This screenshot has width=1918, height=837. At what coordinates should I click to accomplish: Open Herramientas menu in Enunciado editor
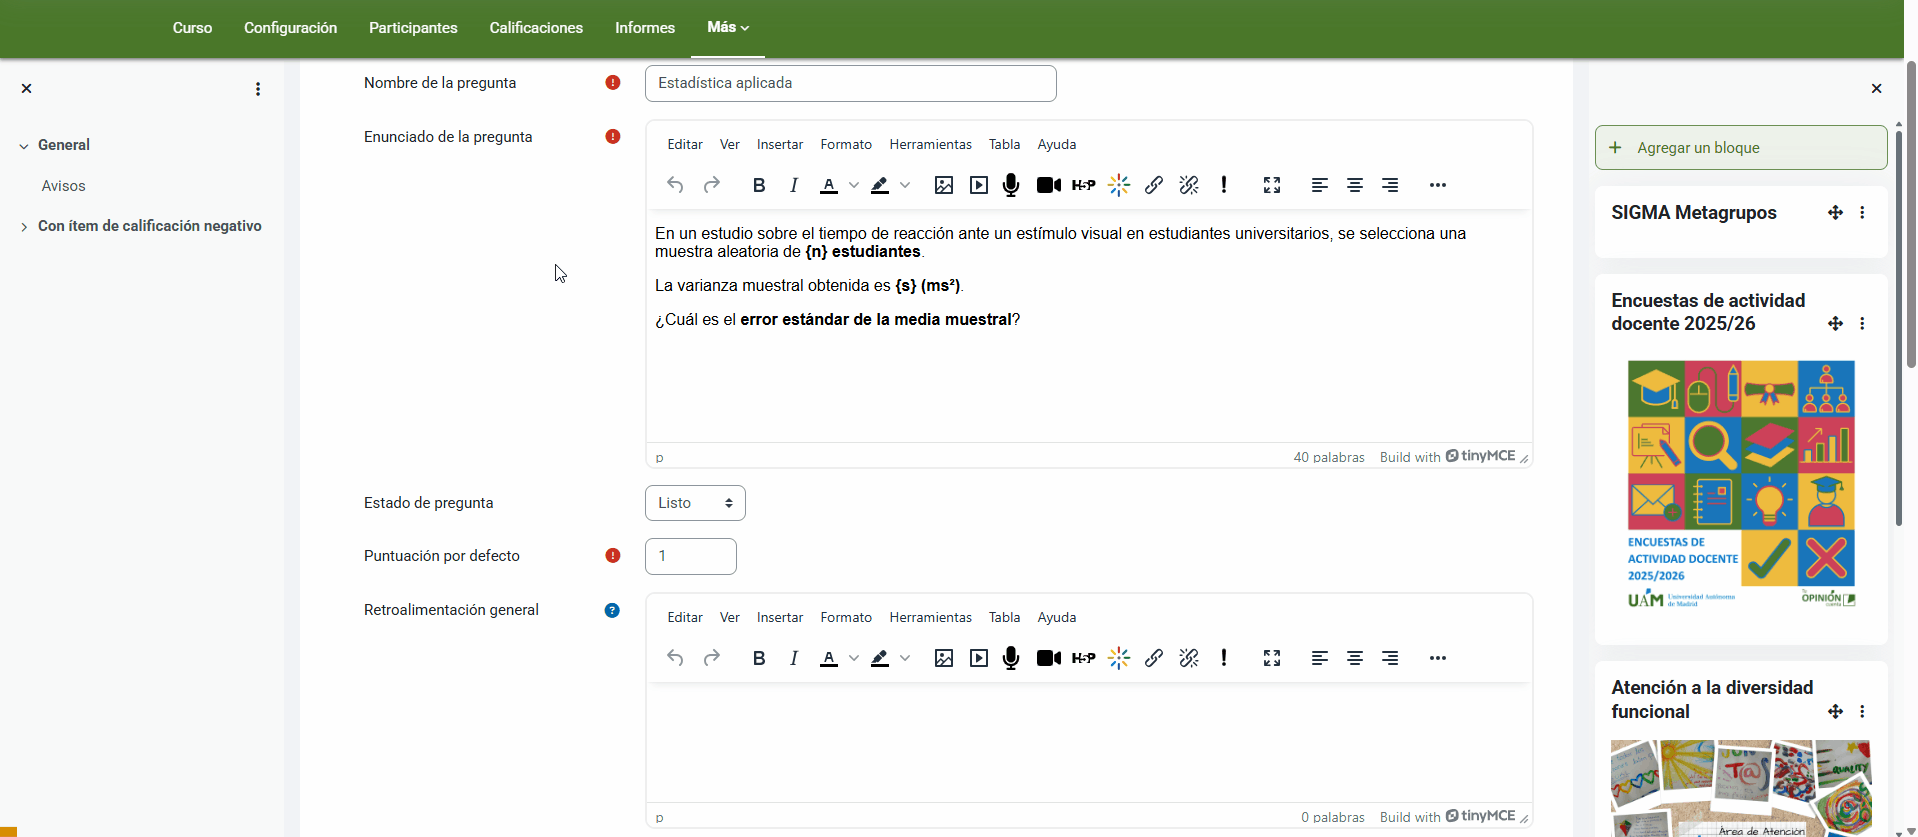(930, 144)
